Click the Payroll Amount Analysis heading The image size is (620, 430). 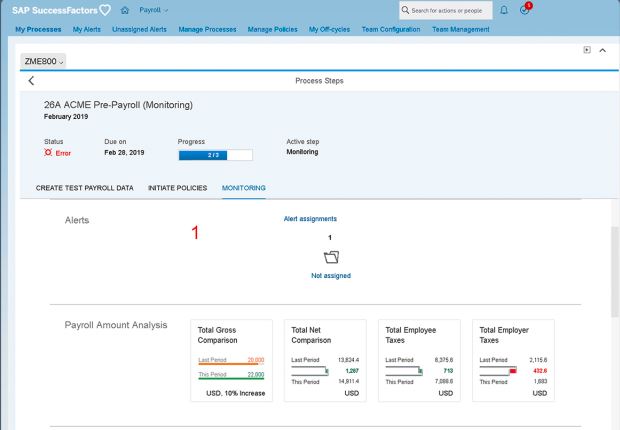pos(116,325)
